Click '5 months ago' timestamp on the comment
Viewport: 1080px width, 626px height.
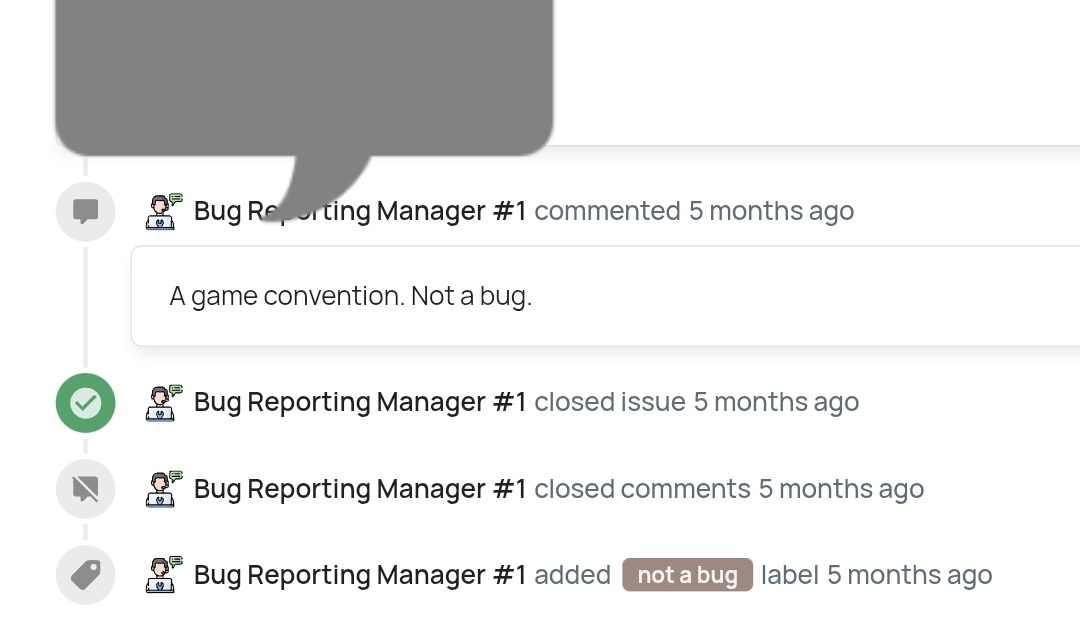[771, 211]
